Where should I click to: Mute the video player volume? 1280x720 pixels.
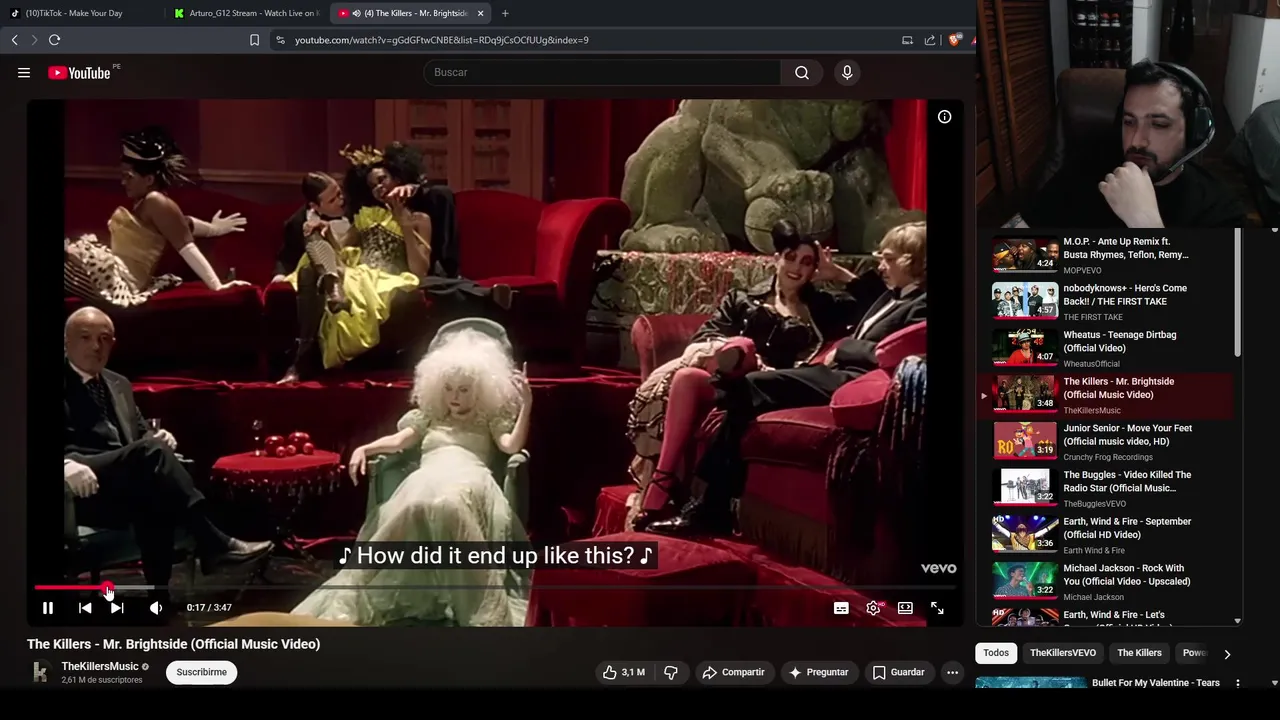pyautogui.click(x=156, y=608)
